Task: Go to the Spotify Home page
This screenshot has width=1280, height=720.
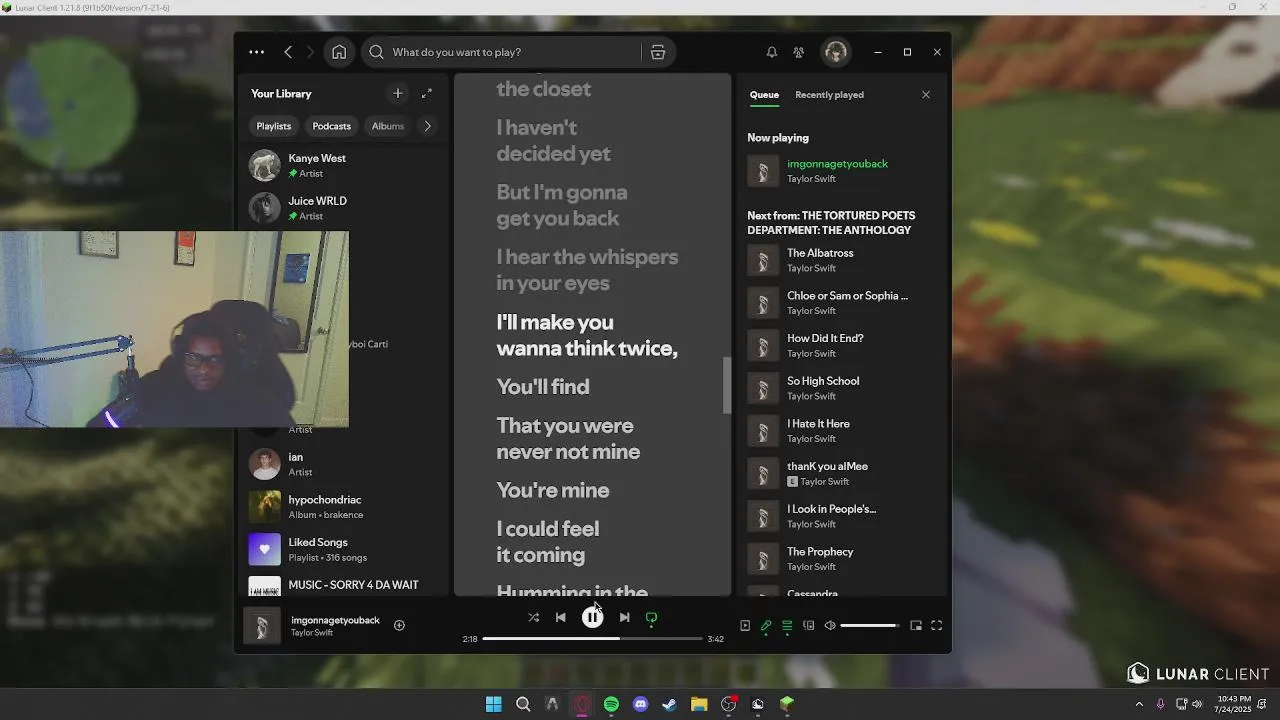Action: coord(339,52)
